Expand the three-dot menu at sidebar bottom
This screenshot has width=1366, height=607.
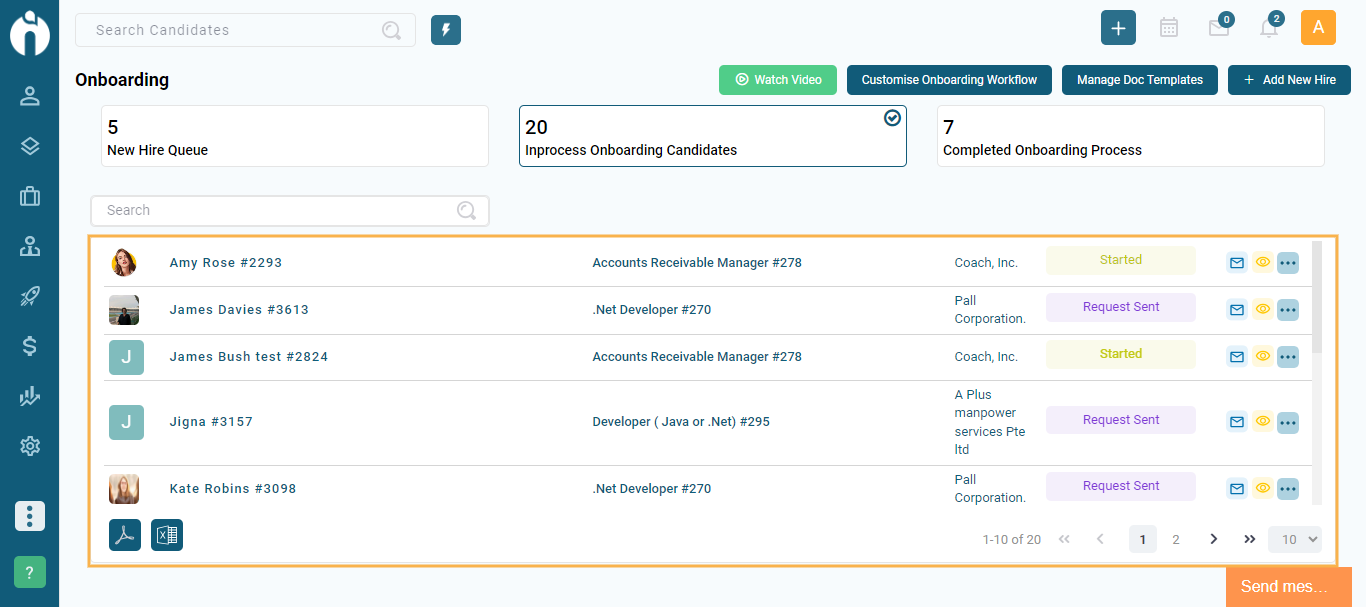point(29,516)
